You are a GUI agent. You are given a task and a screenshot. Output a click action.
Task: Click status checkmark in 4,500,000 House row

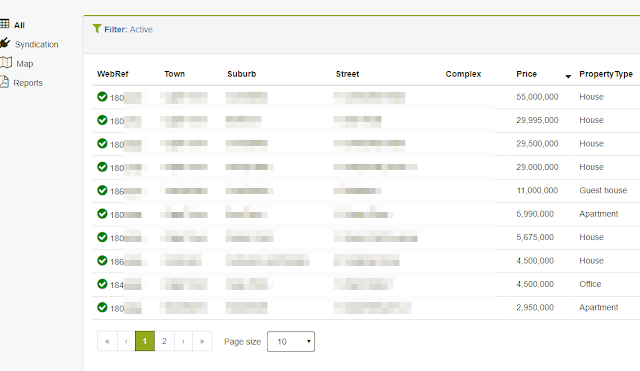coord(102,260)
